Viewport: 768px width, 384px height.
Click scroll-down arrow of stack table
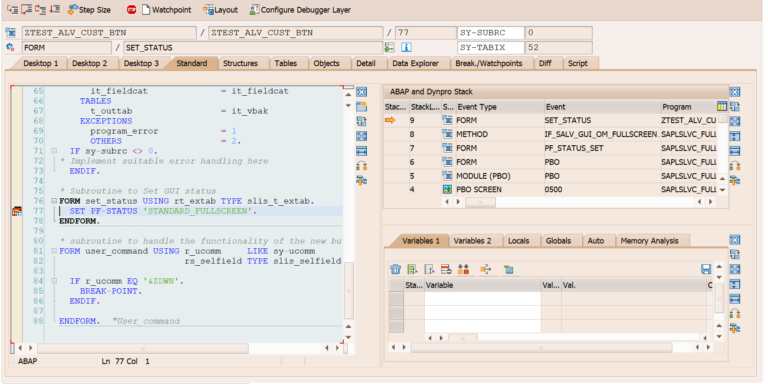tap(721, 190)
